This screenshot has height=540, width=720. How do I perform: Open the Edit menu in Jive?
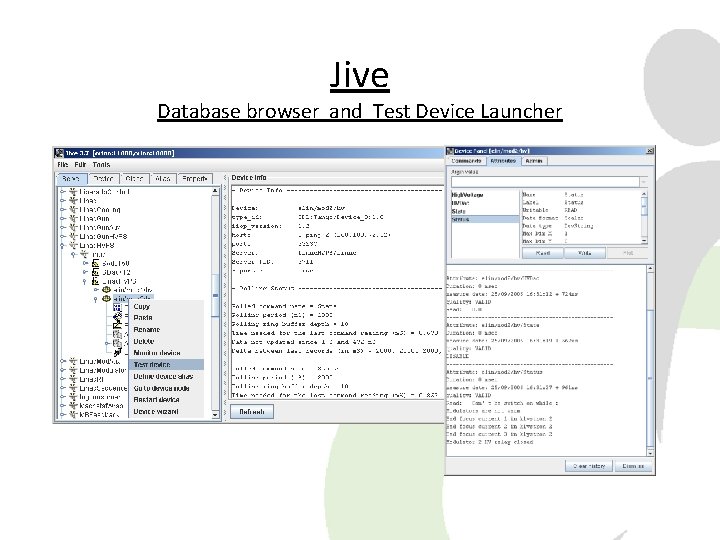tap(80, 164)
